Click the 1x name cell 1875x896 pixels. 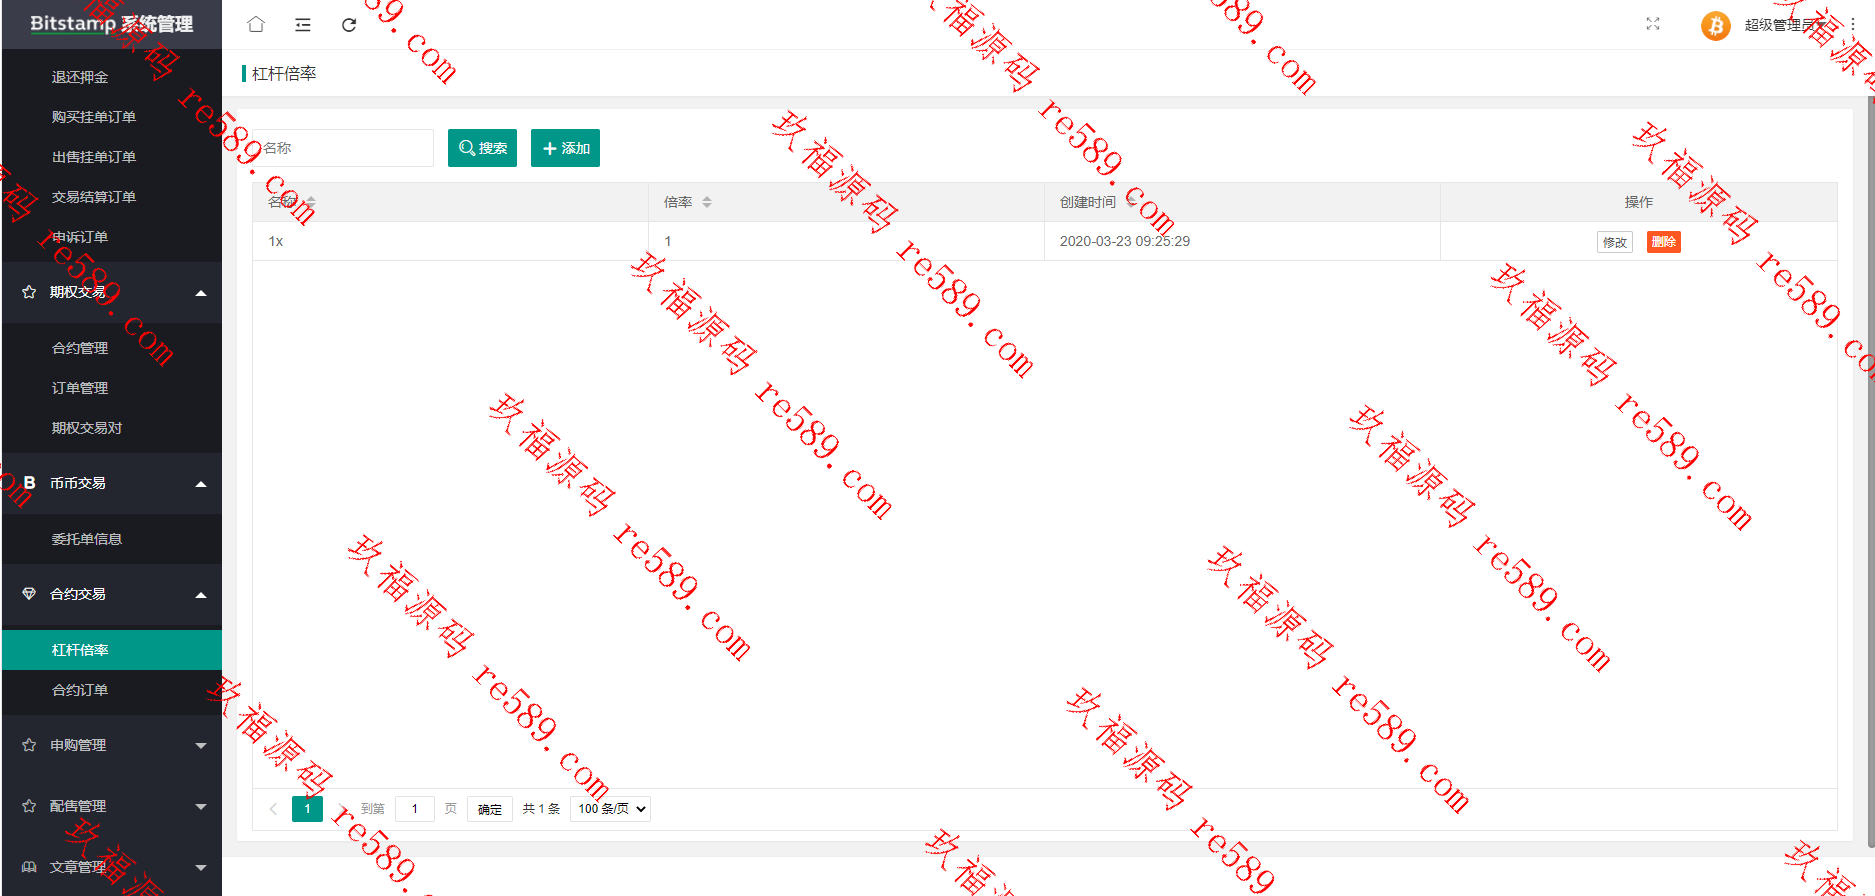(450, 241)
